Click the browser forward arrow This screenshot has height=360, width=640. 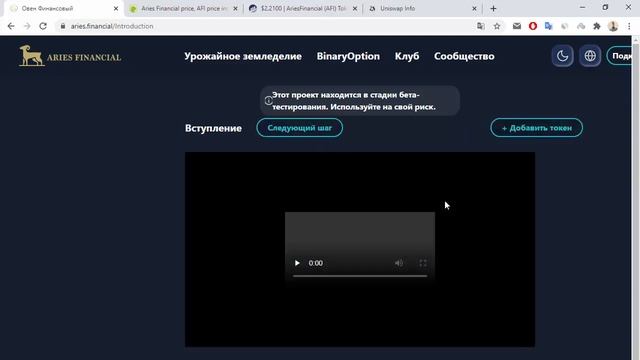pos(27,26)
